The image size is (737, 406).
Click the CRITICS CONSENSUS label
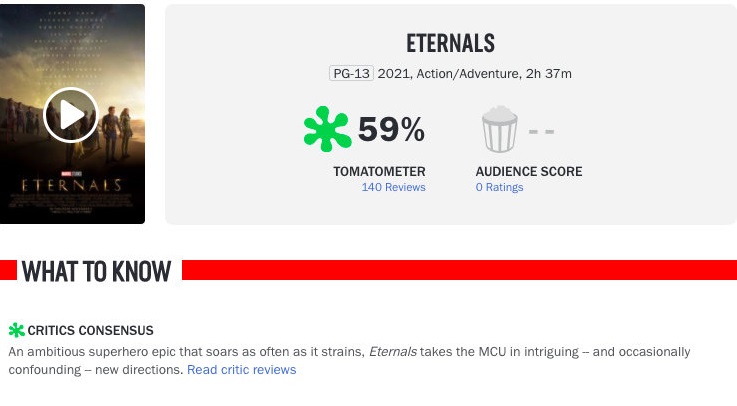(x=90, y=330)
